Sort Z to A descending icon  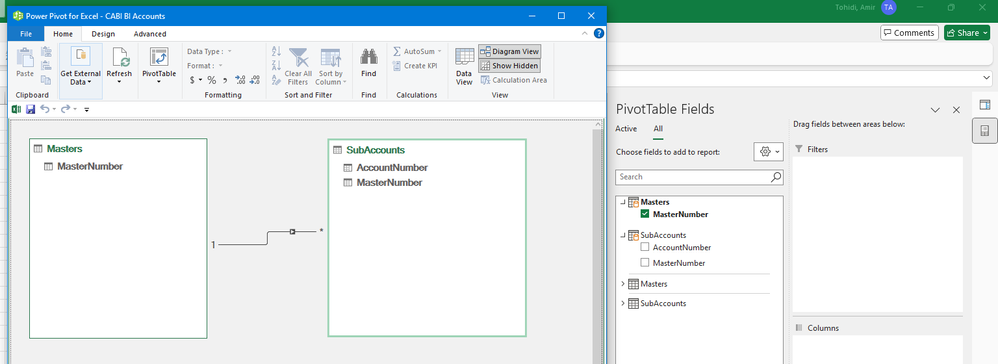276,66
